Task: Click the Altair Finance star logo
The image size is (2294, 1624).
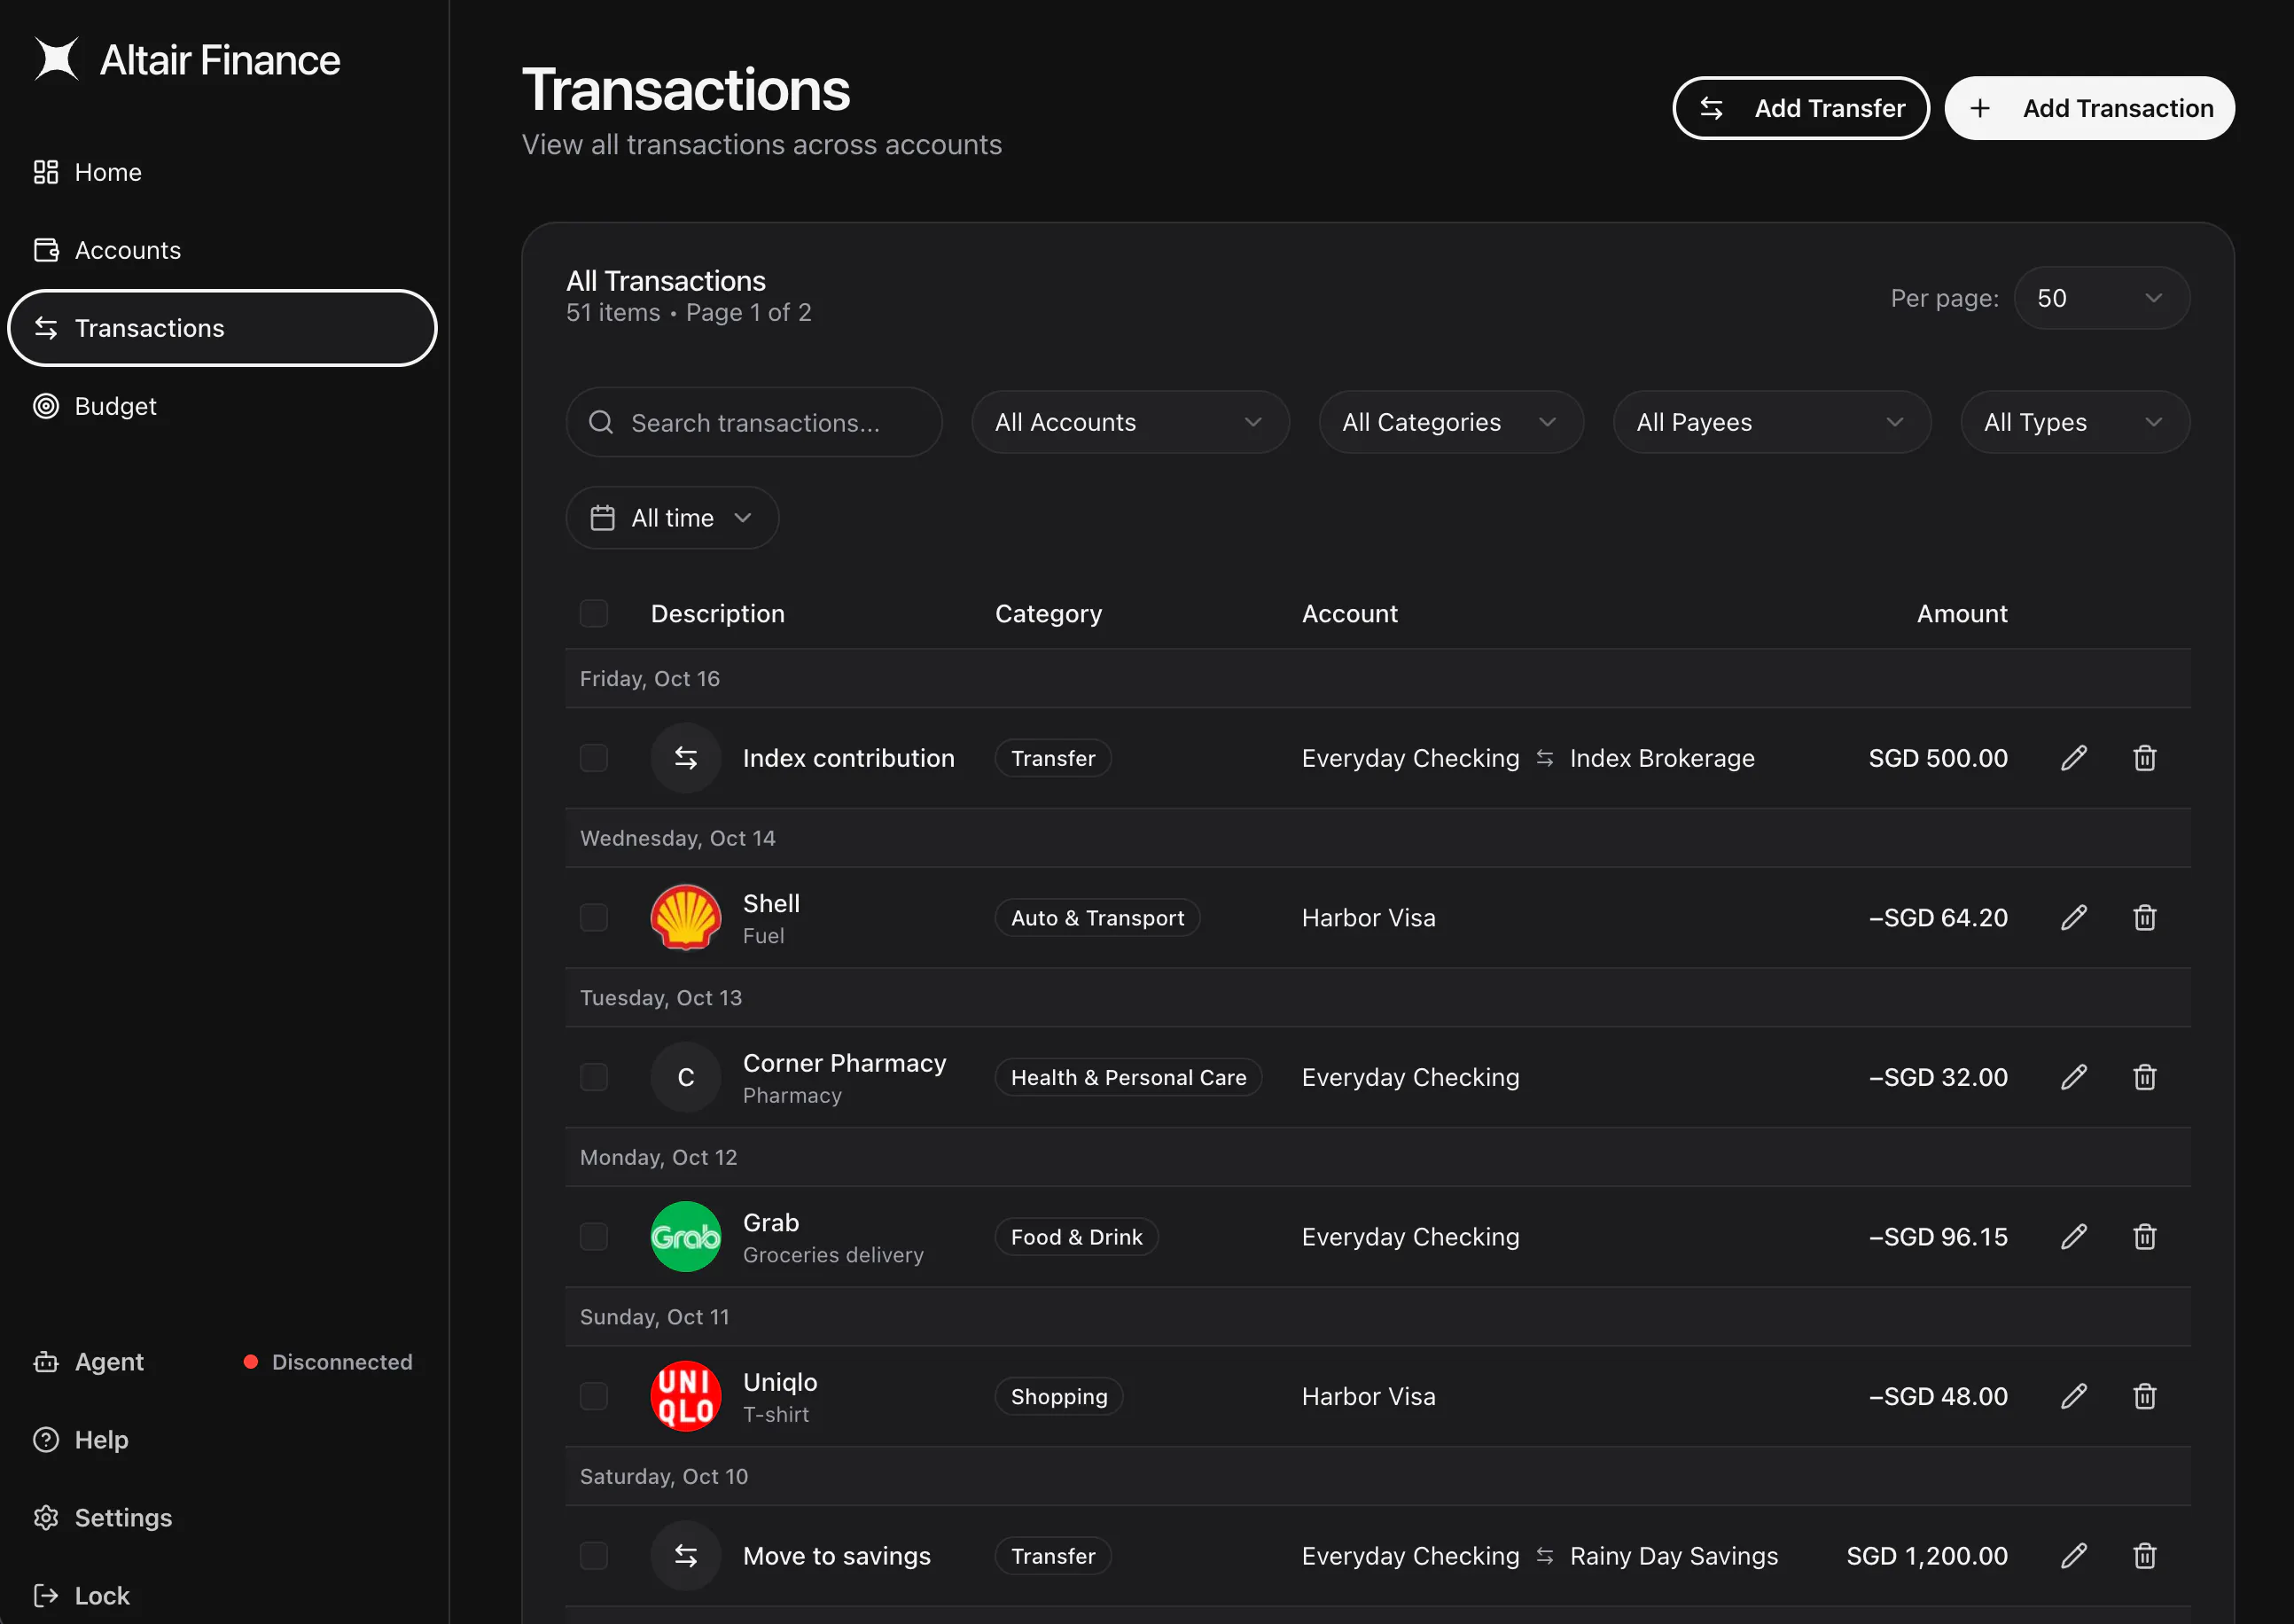Action: click(x=56, y=59)
